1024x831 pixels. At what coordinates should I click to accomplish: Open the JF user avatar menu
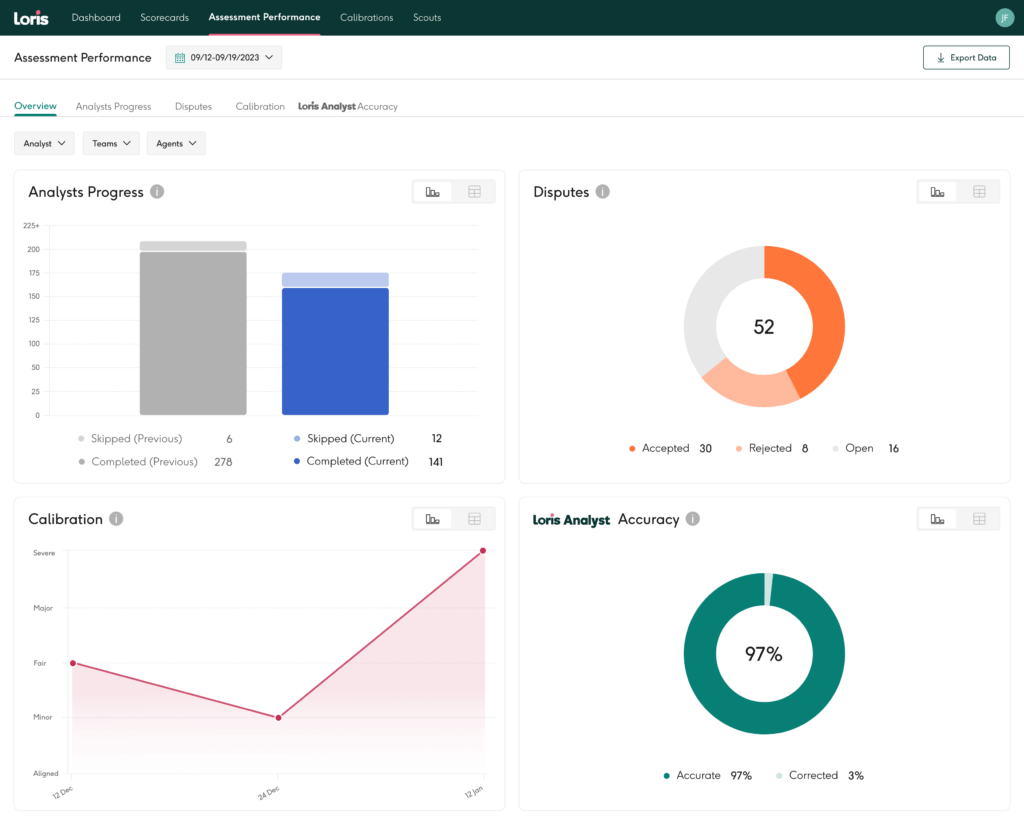coord(1005,17)
